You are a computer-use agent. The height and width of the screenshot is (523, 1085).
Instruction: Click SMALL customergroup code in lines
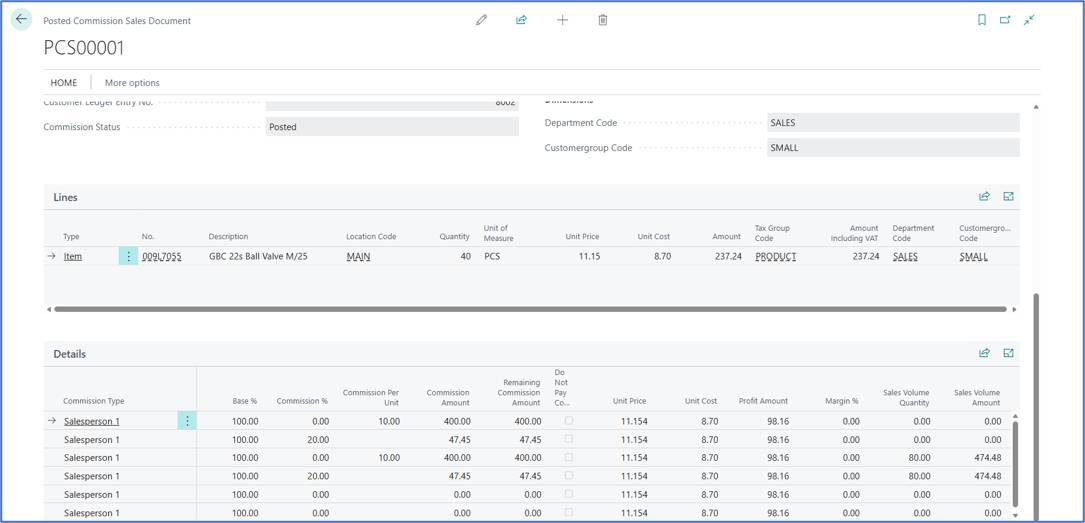(974, 256)
